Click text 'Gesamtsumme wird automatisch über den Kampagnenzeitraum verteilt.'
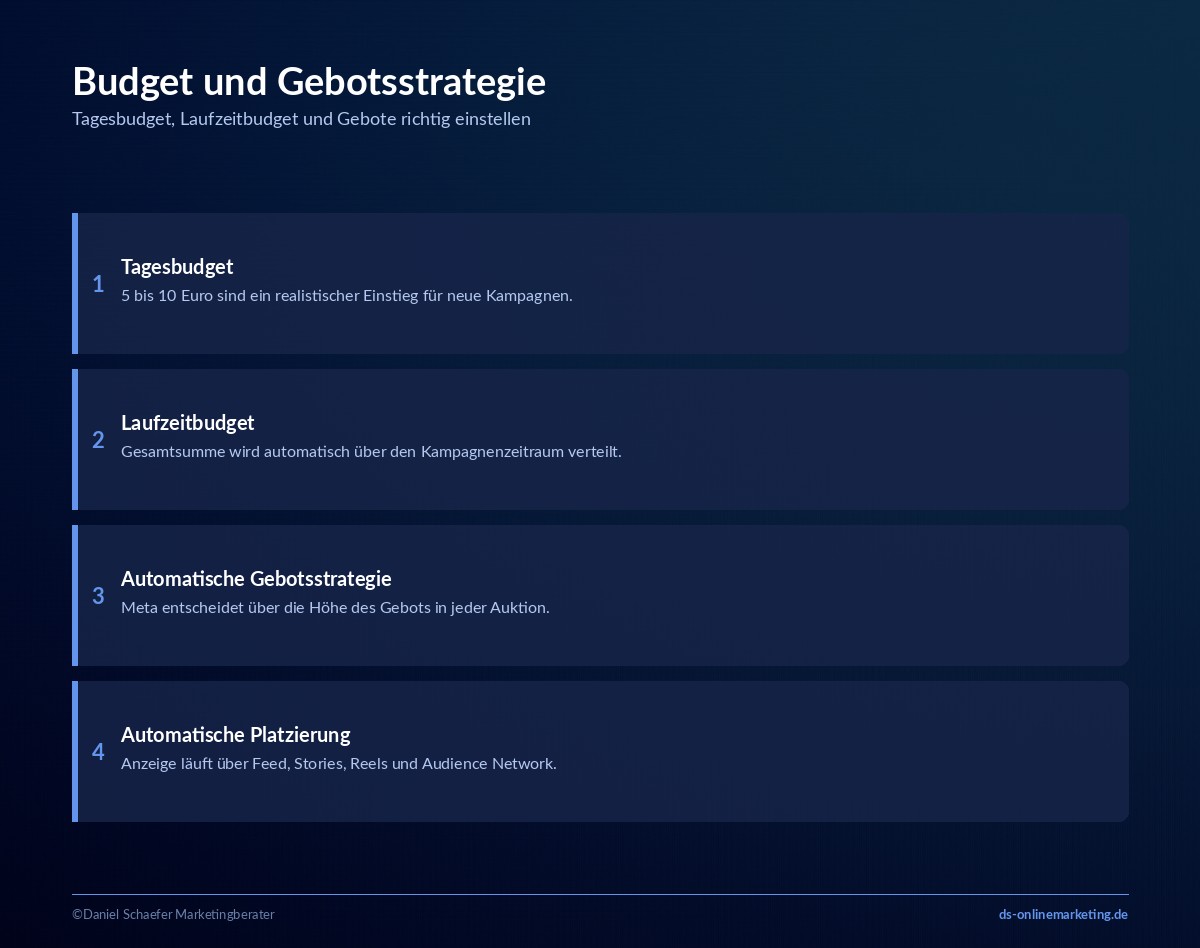The height and width of the screenshot is (948, 1200). point(371,452)
